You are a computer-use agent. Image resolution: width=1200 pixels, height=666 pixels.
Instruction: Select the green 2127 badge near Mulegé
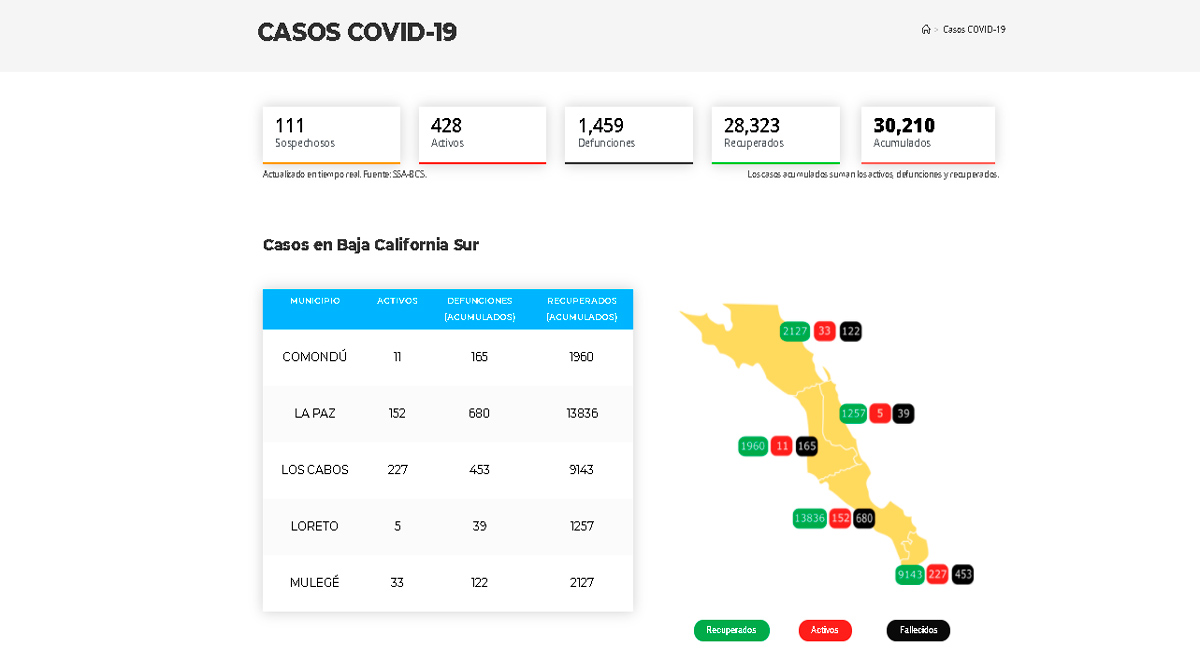pyautogui.click(x=794, y=330)
